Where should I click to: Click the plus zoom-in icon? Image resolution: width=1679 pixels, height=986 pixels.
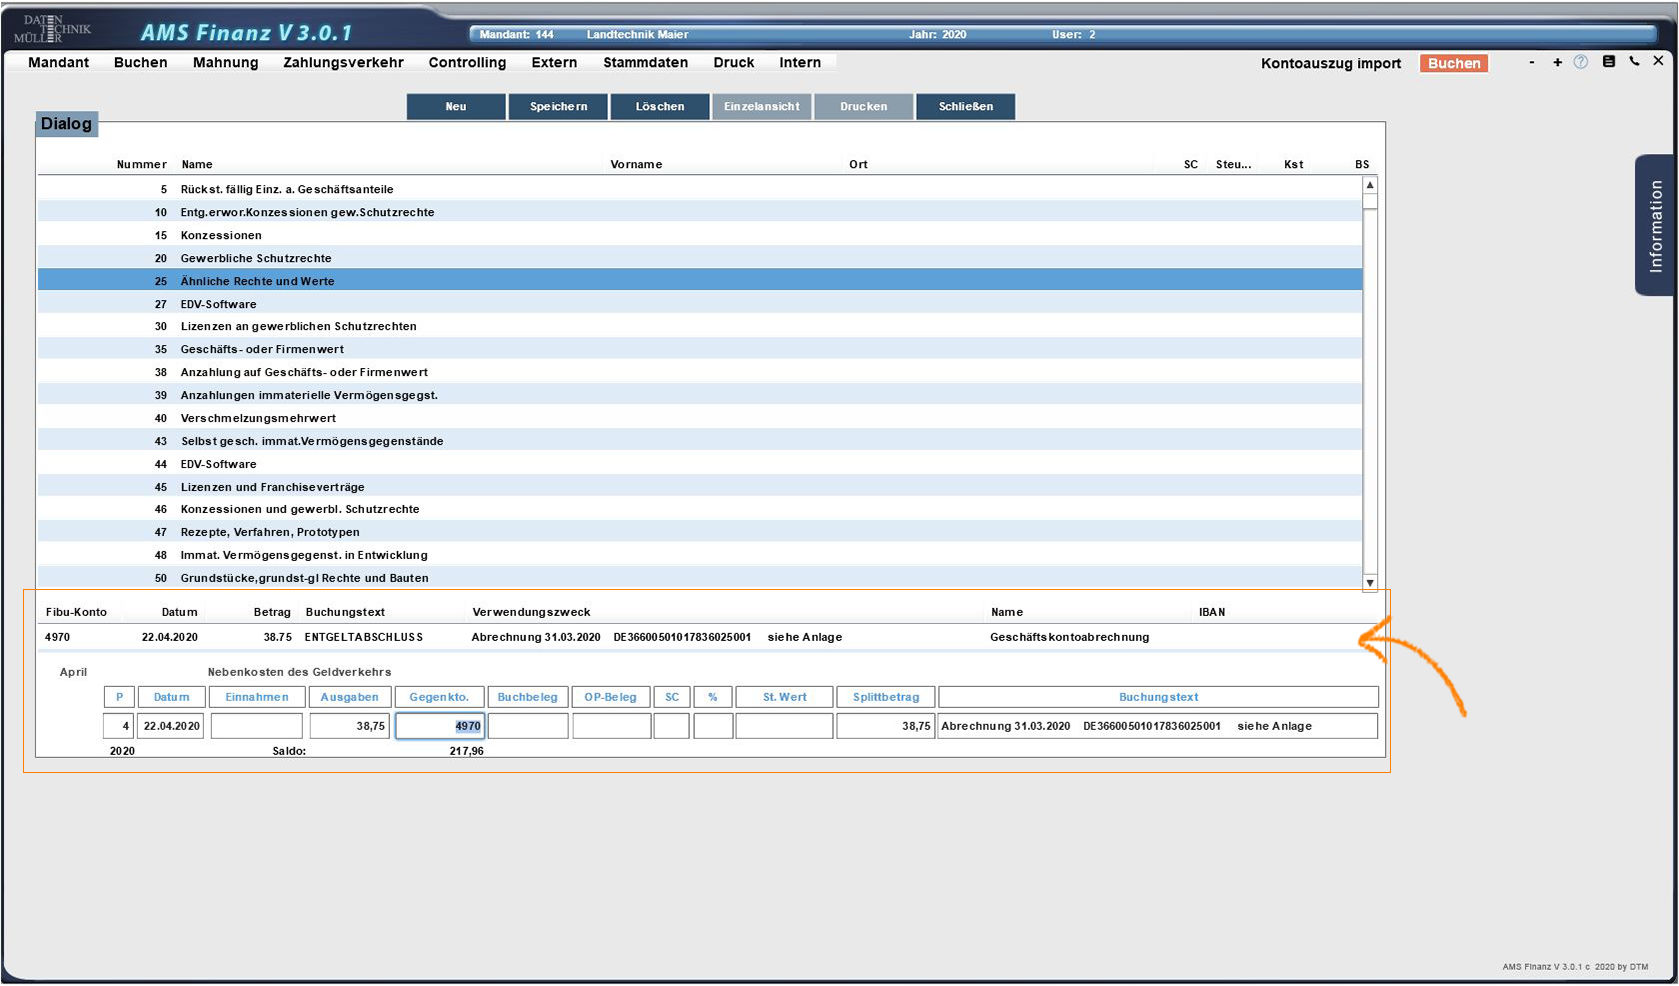1557,62
